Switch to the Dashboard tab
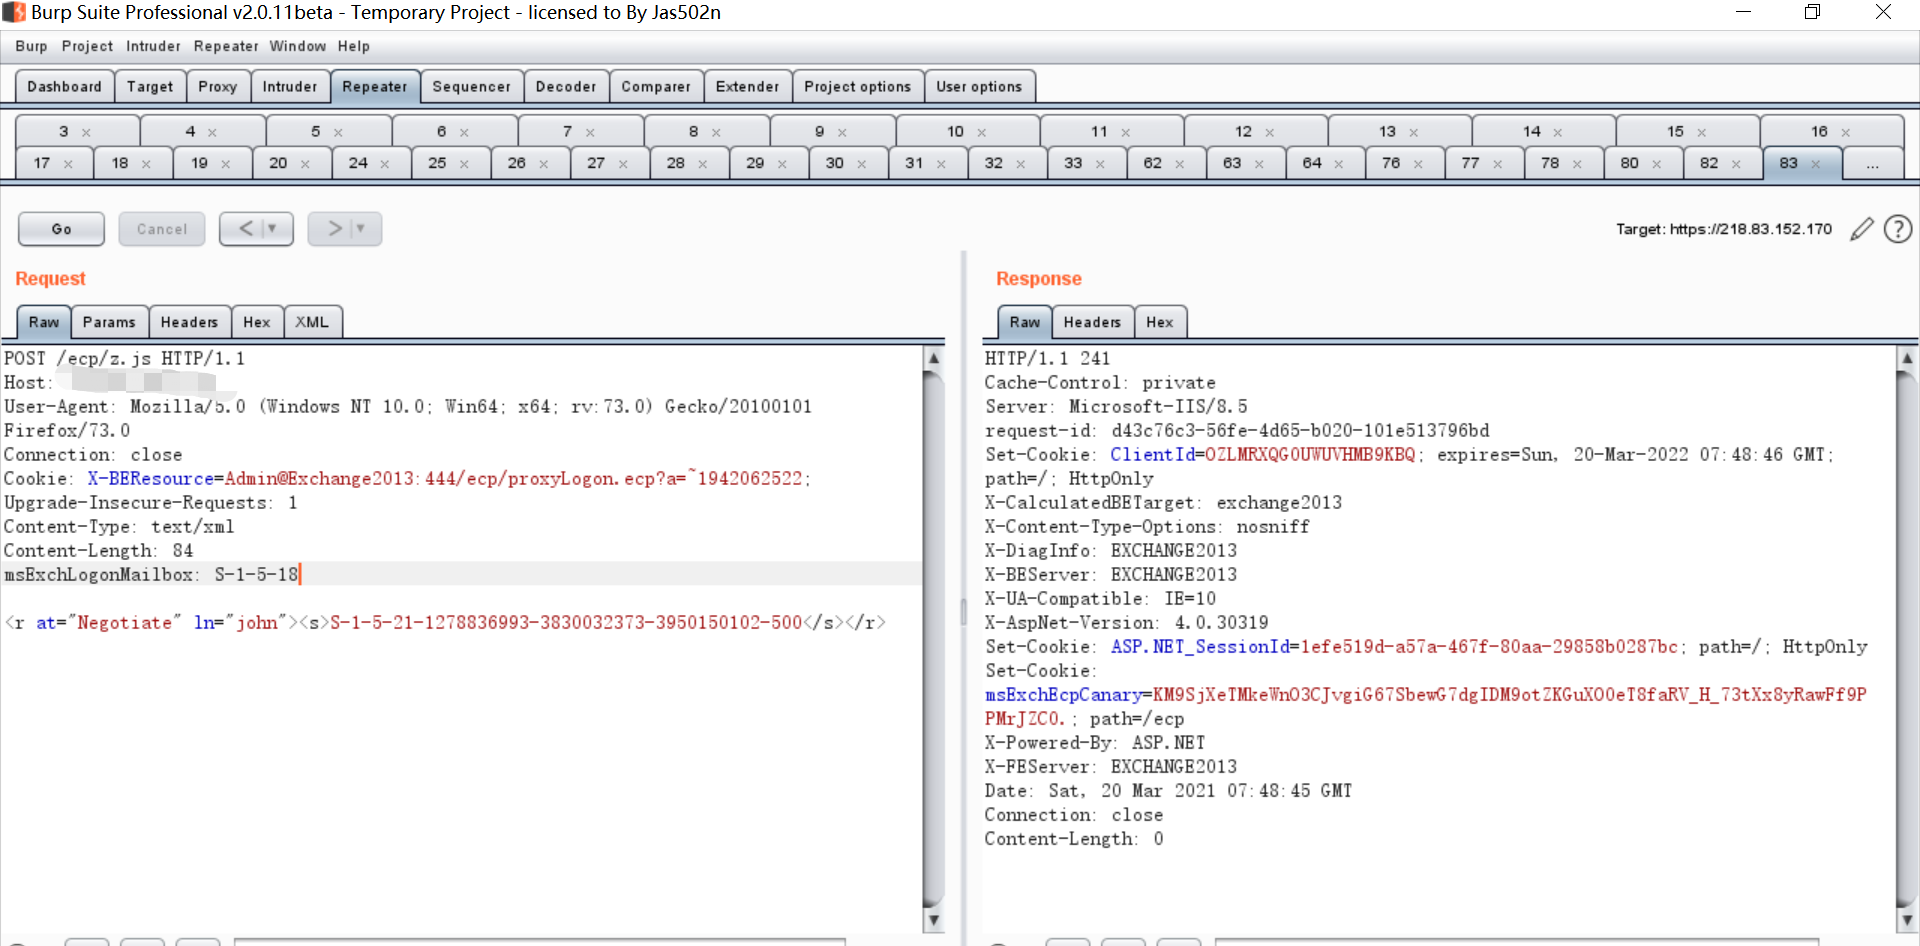 64,87
